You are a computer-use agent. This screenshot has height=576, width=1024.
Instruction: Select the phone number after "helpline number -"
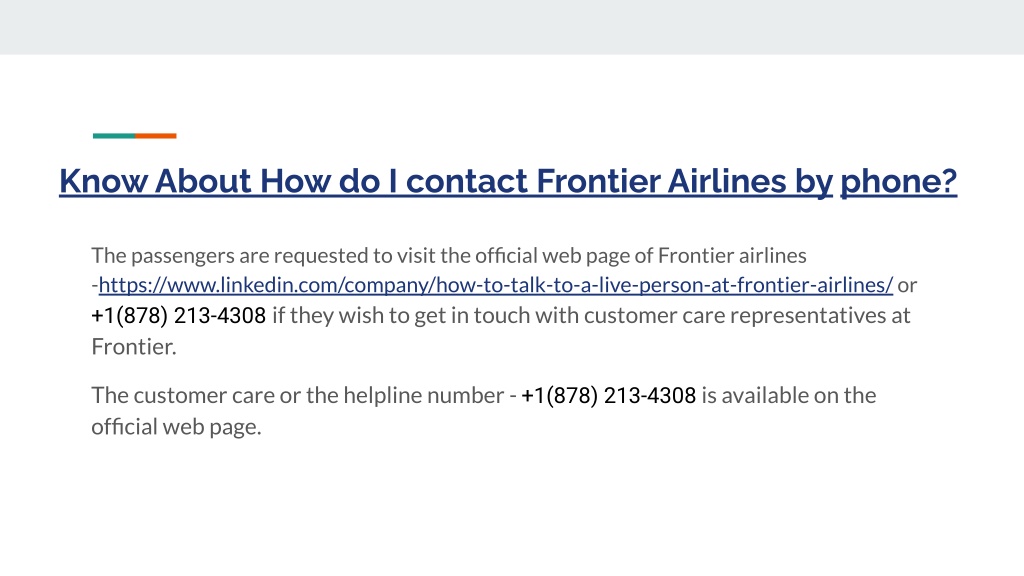point(609,395)
